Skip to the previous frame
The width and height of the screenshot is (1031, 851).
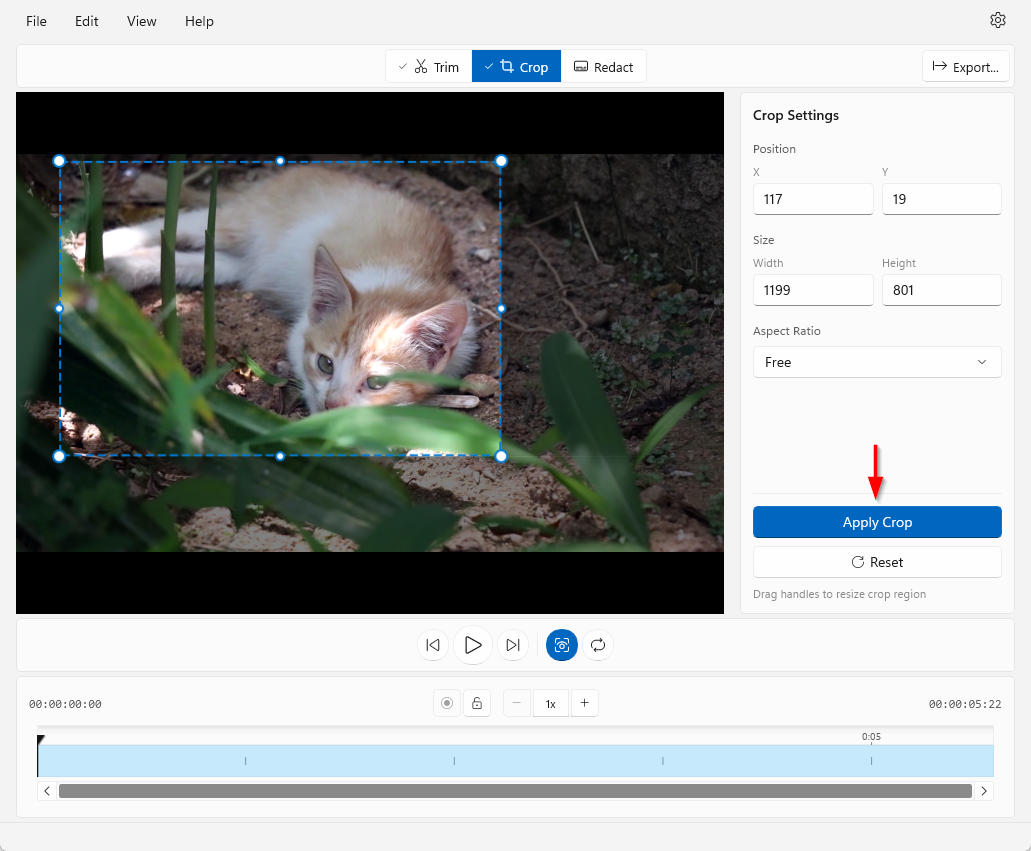pos(433,645)
